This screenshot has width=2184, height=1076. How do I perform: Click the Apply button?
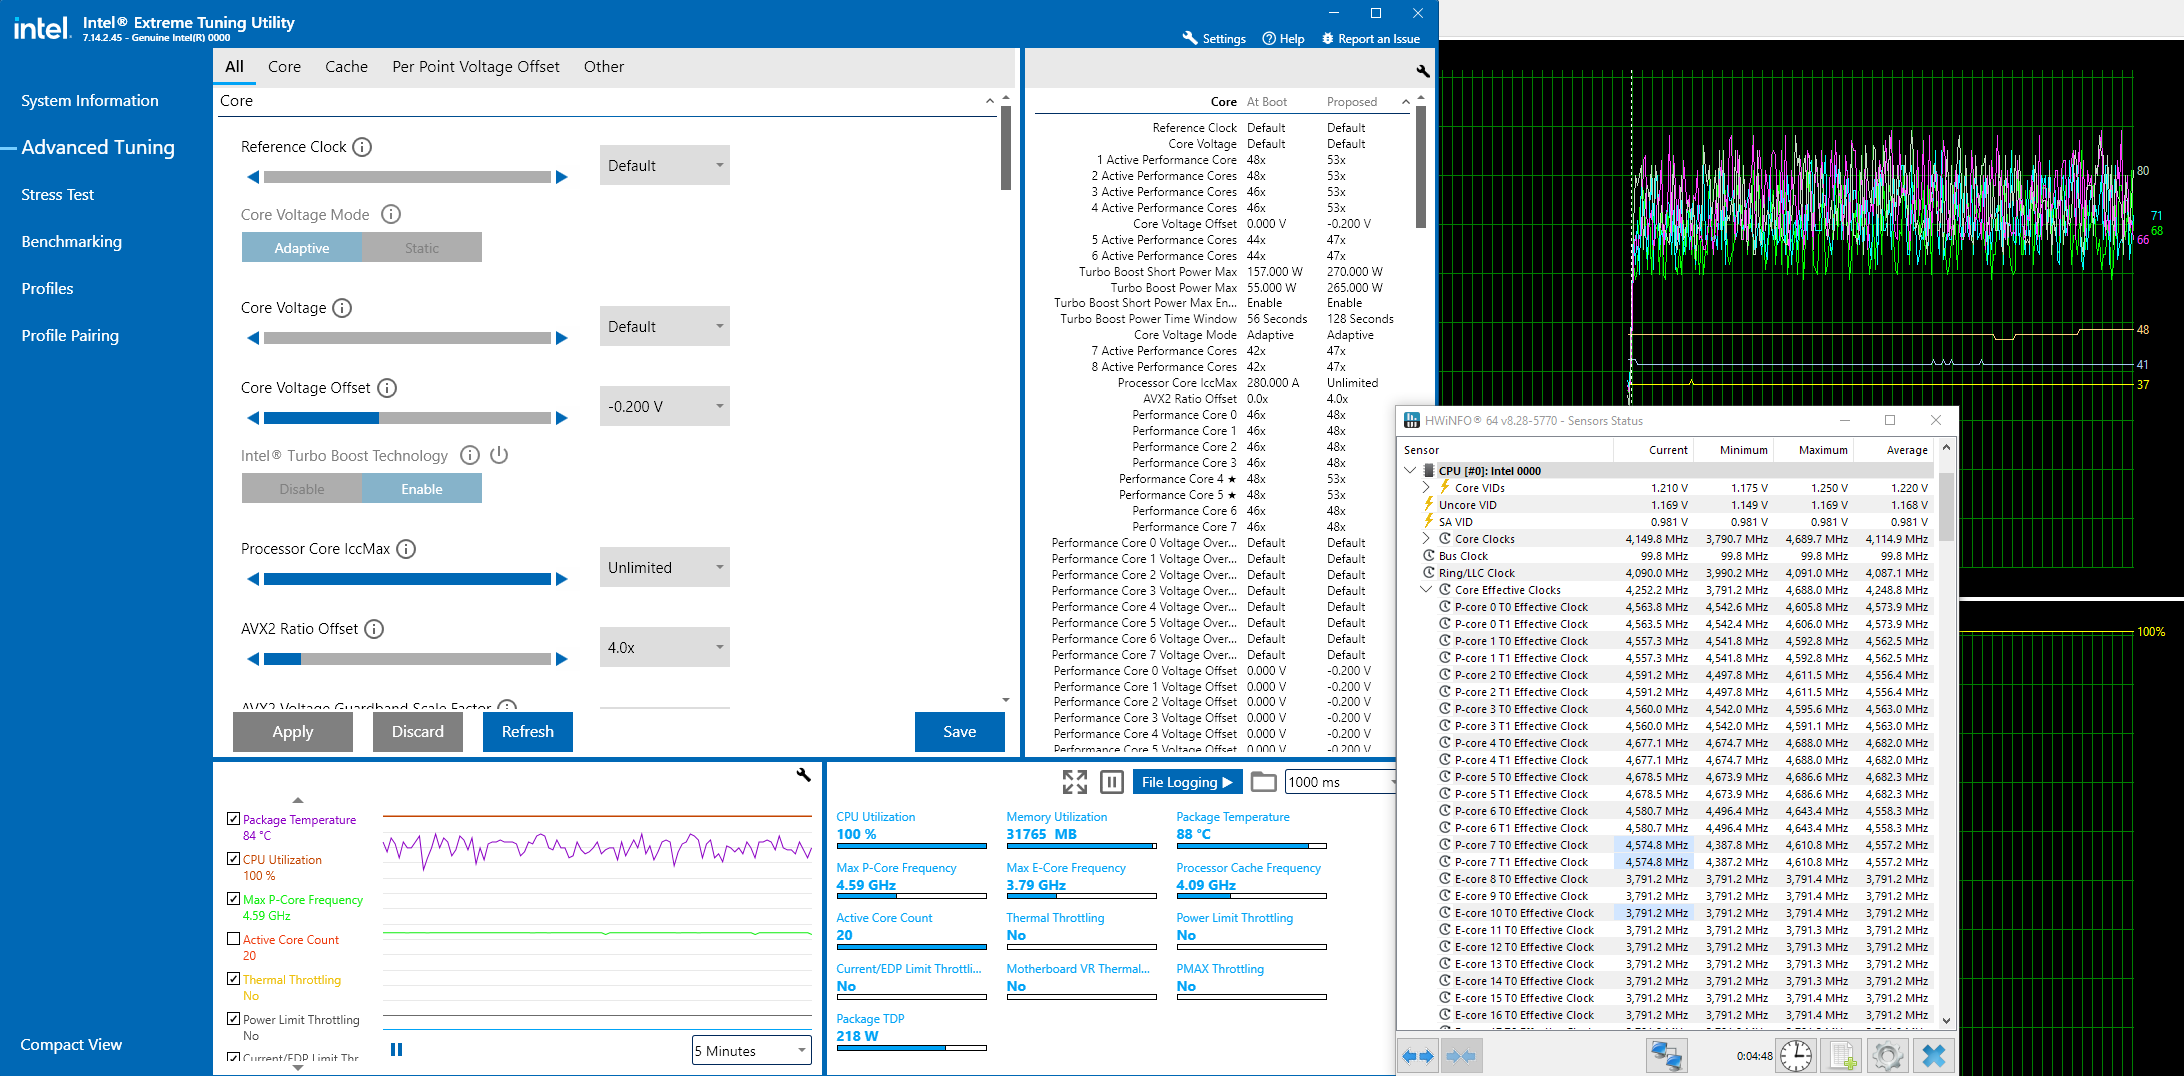tap(293, 732)
